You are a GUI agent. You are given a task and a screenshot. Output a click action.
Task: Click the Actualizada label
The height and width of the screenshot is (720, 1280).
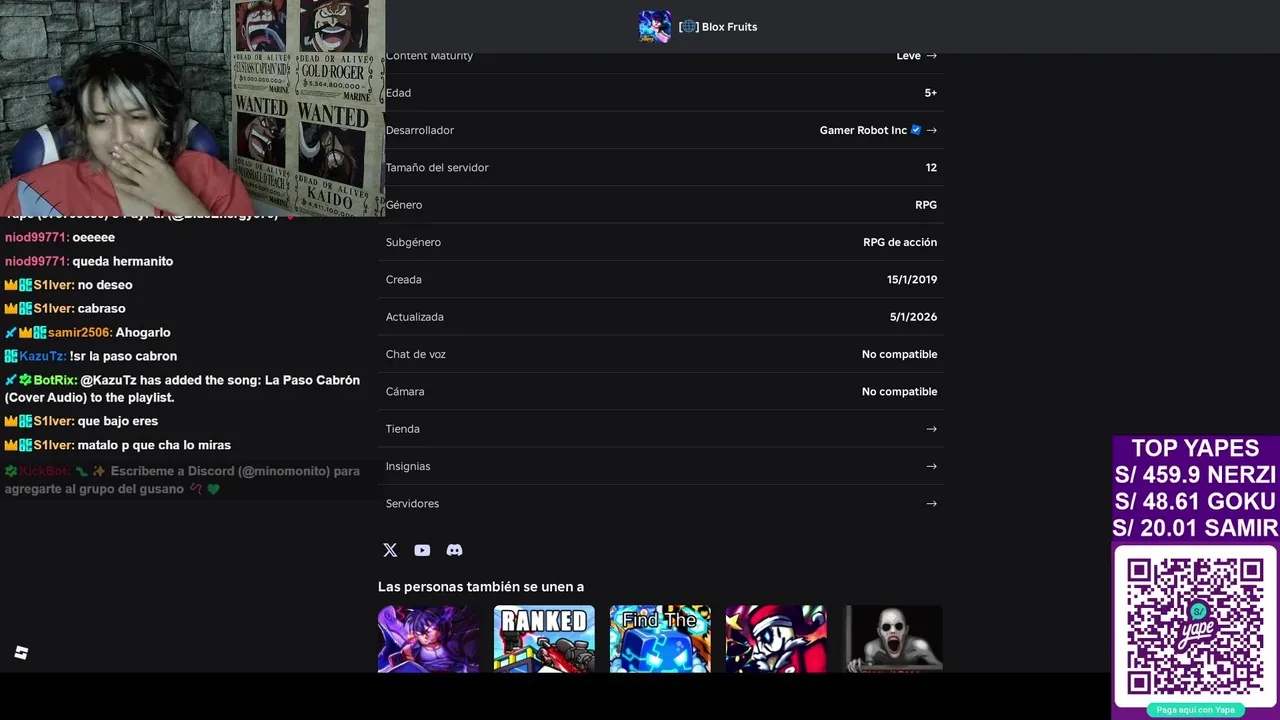[x=415, y=317]
